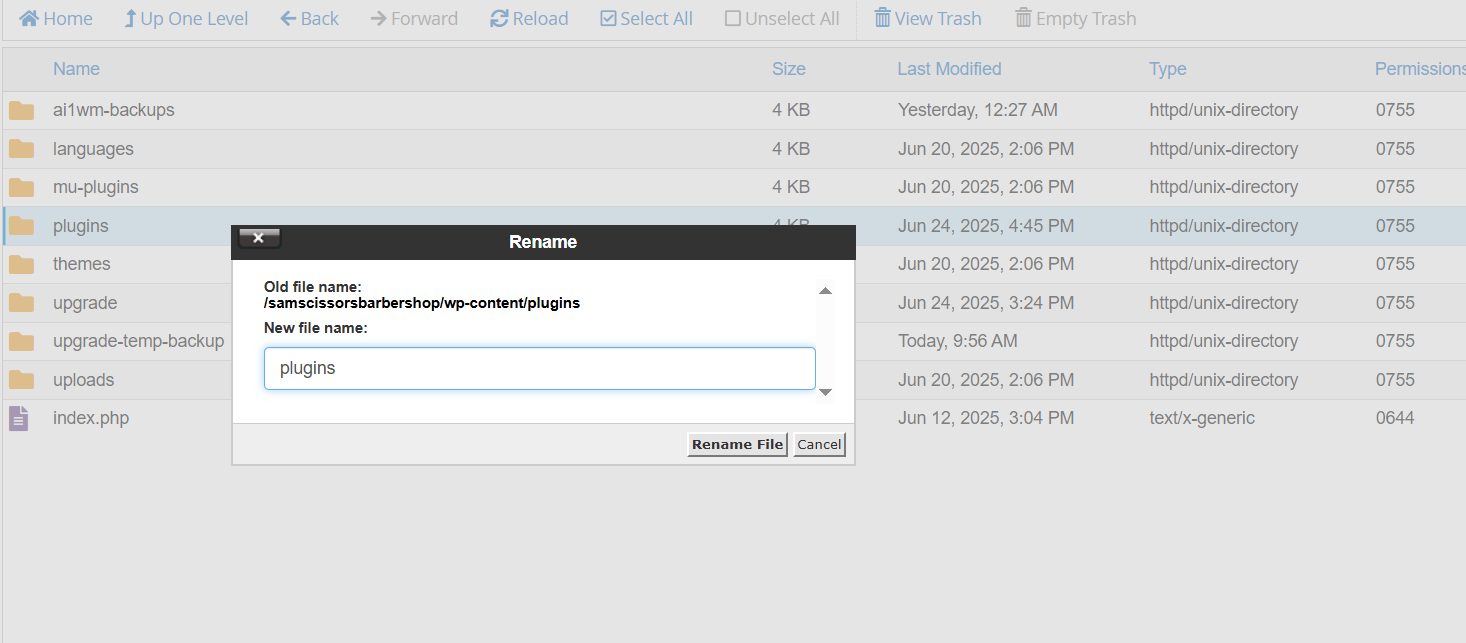Select the plugins folder icon
The height and width of the screenshot is (643, 1466).
click(x=21, y=226)
